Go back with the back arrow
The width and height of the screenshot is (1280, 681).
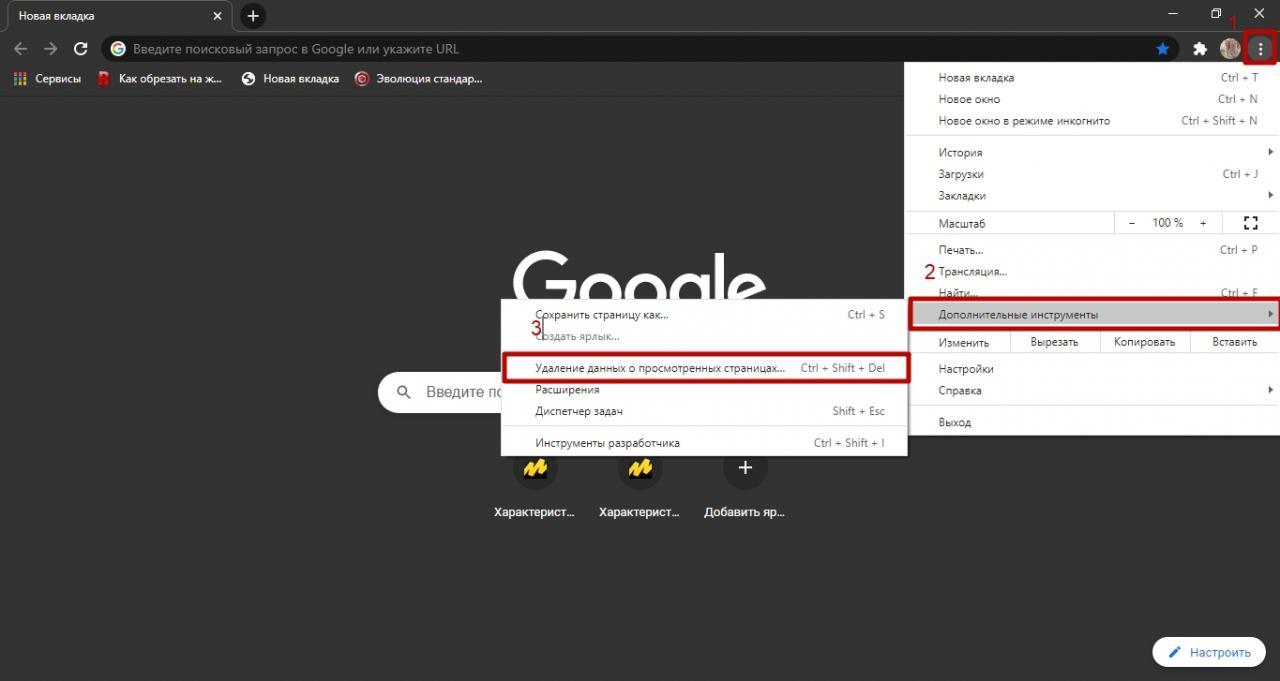[20, 49]
